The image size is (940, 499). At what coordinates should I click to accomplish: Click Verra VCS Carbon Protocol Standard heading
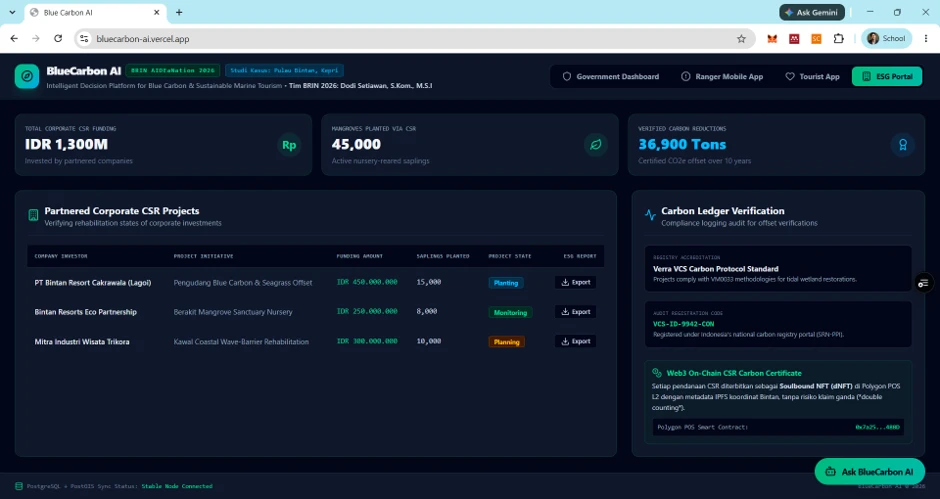pyautogui.click(x=716, y=269)
